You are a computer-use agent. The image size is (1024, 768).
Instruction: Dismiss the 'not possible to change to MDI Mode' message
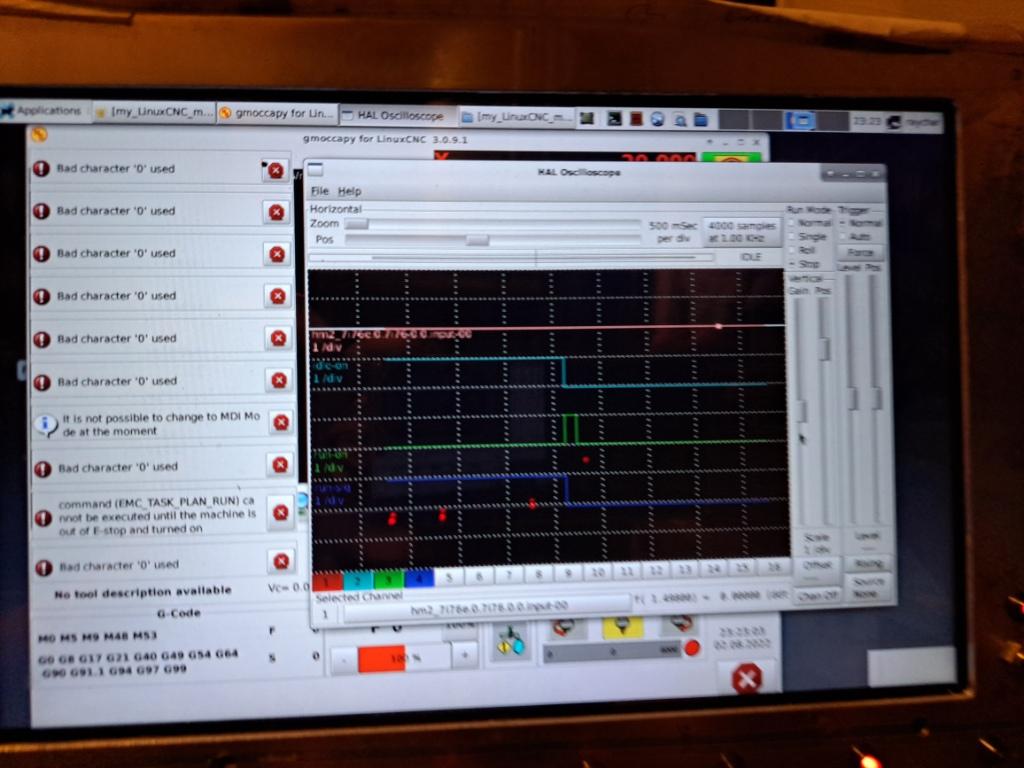pyautogui.click(x=281, y=423)
